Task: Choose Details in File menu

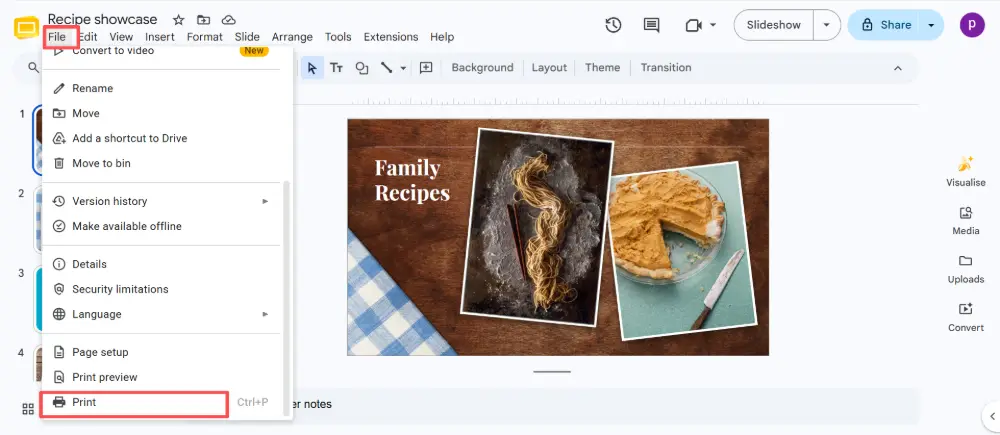Action: point(161,264)
